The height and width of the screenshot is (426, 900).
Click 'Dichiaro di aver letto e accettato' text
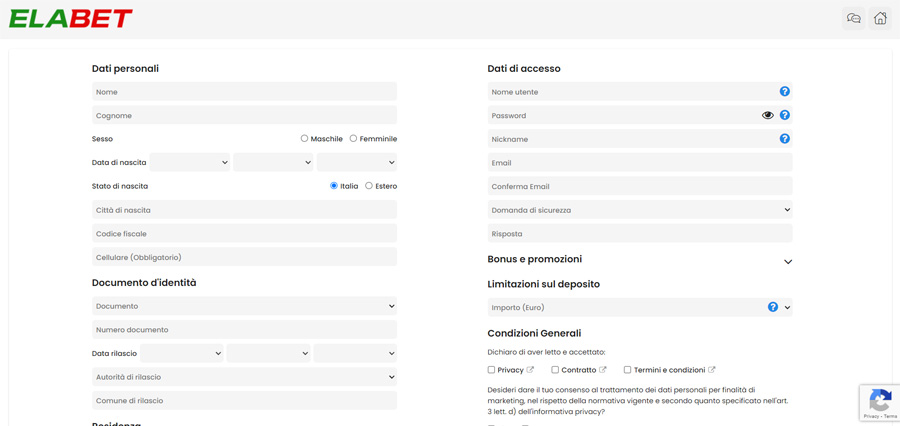pos(546,352)
